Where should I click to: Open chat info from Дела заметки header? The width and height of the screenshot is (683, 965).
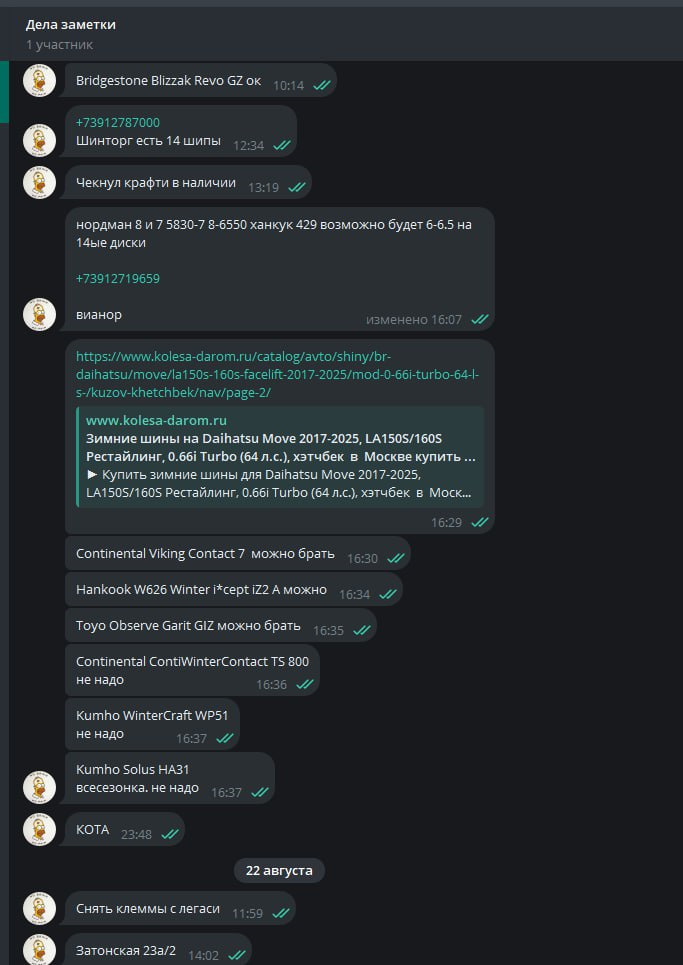point(68,24)
